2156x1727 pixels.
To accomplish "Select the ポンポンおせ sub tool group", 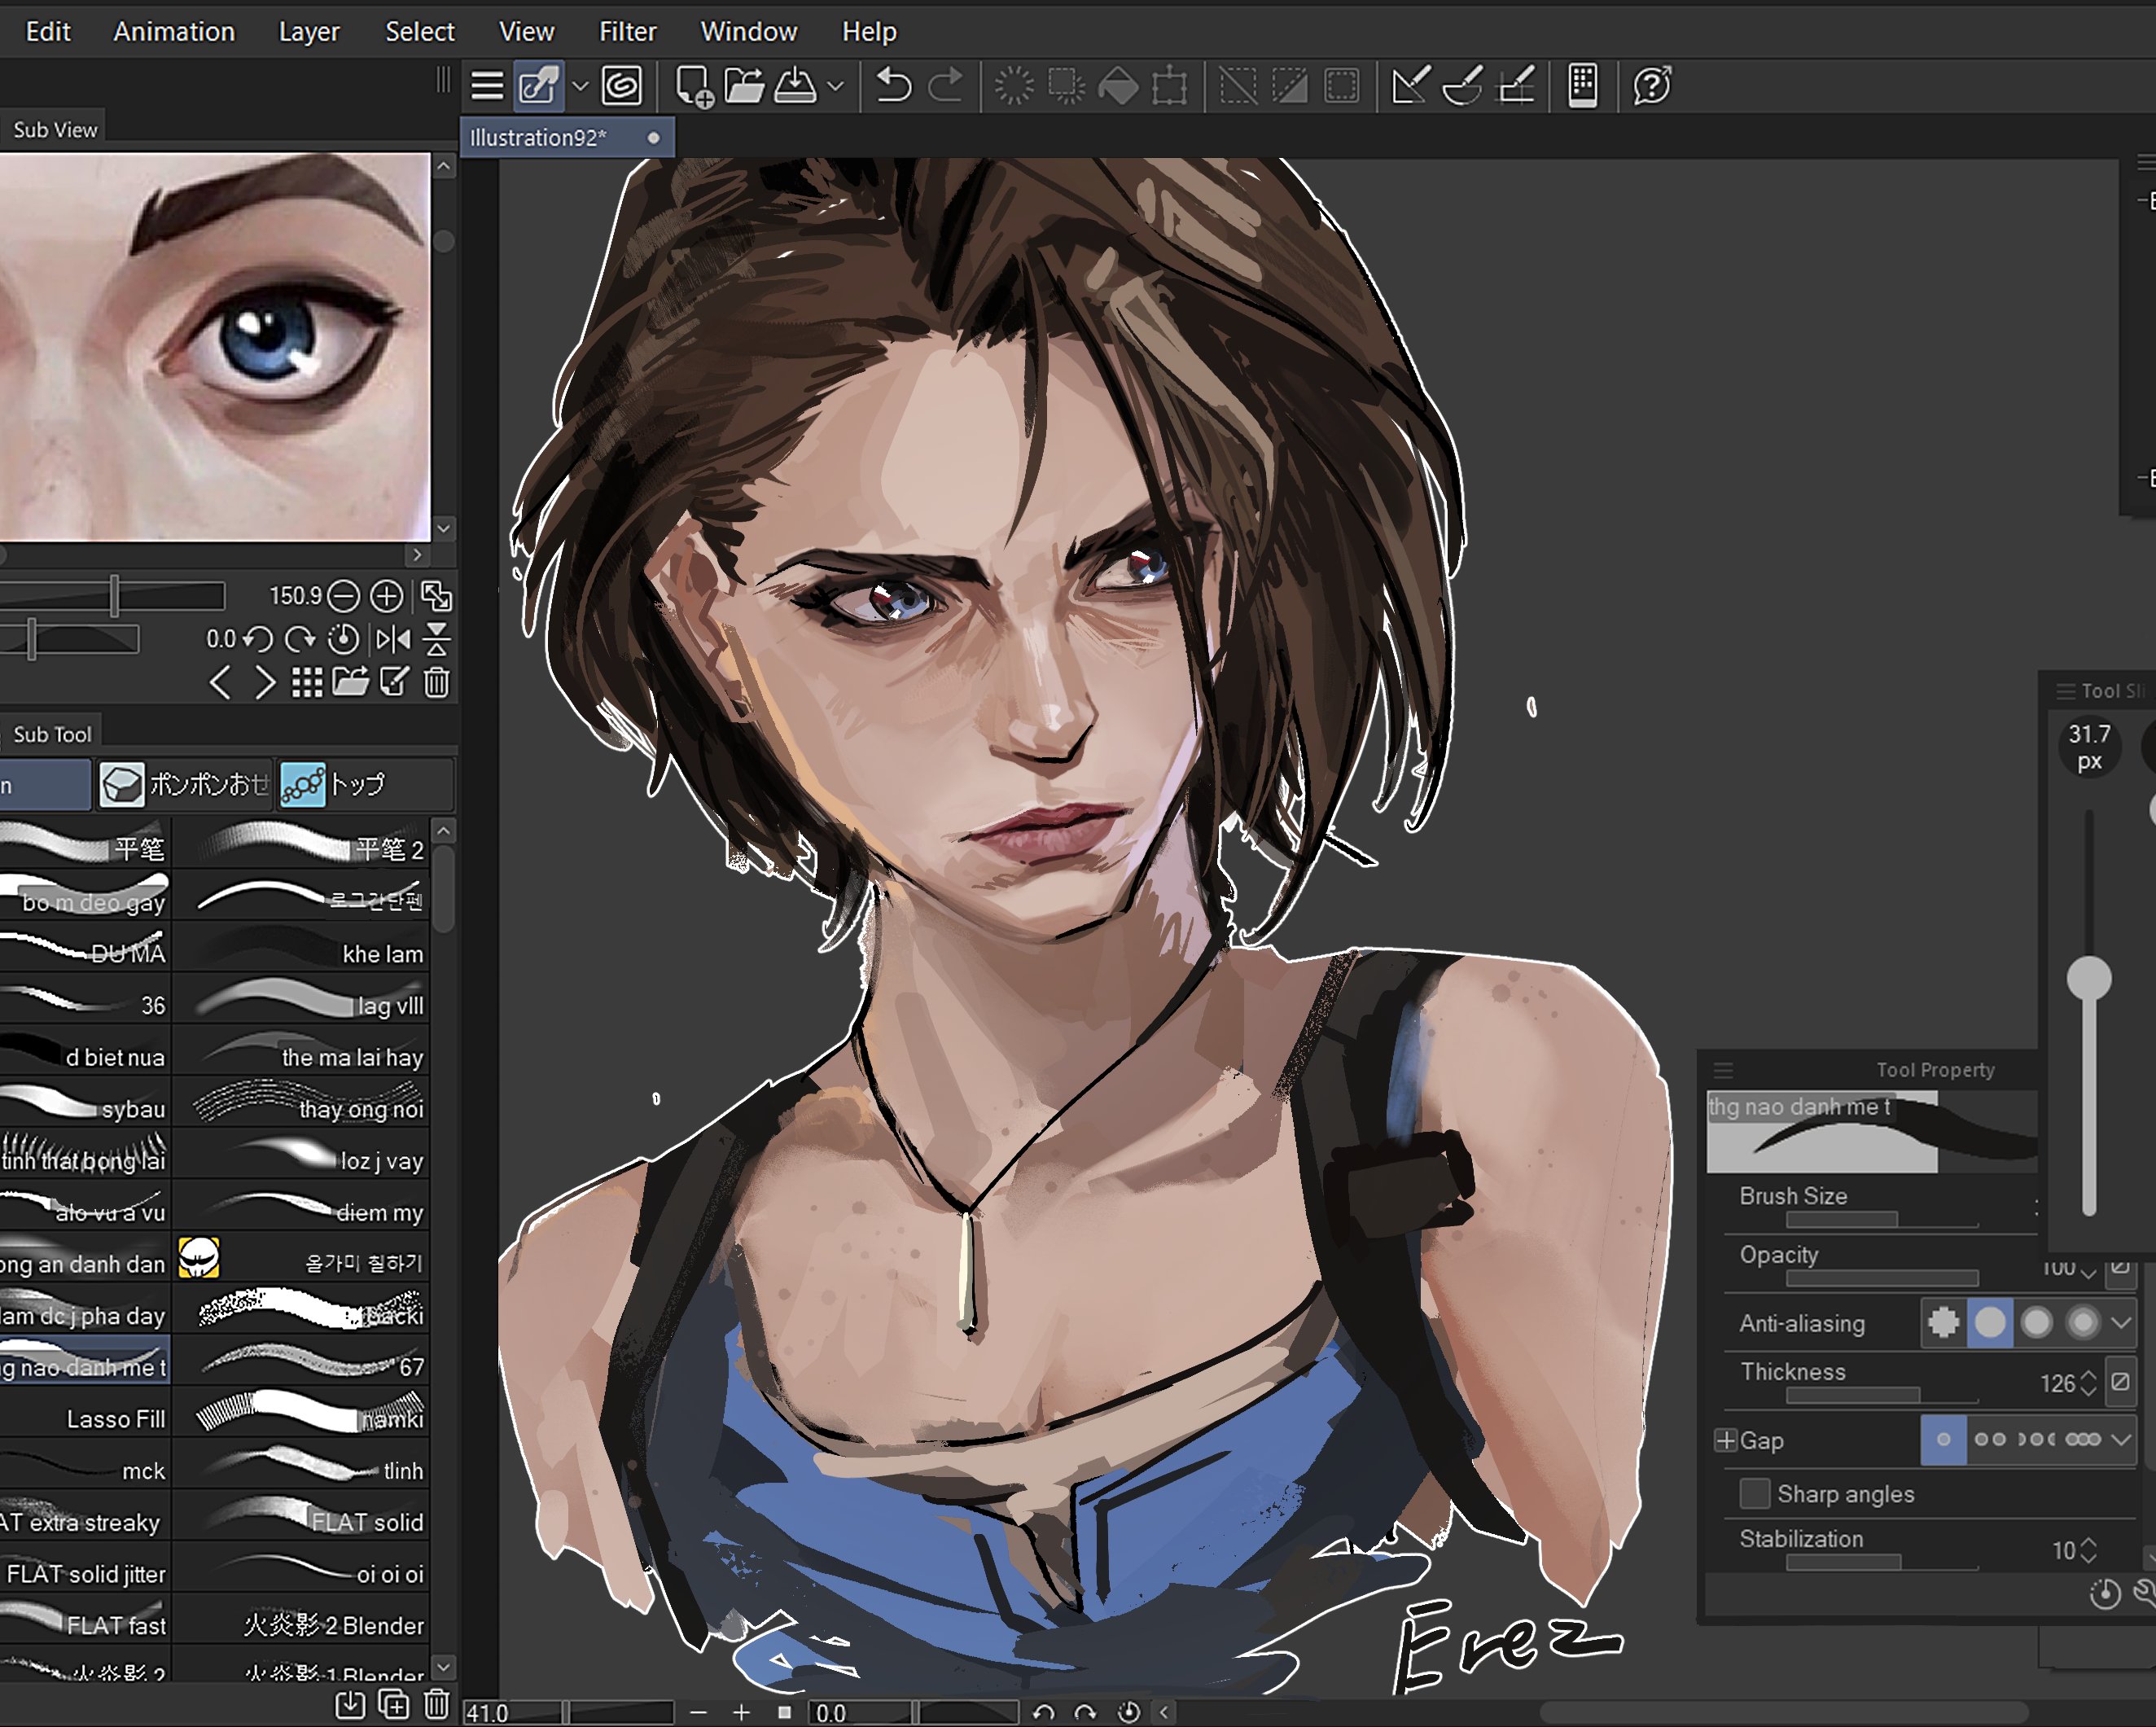I will pos(185,785).
